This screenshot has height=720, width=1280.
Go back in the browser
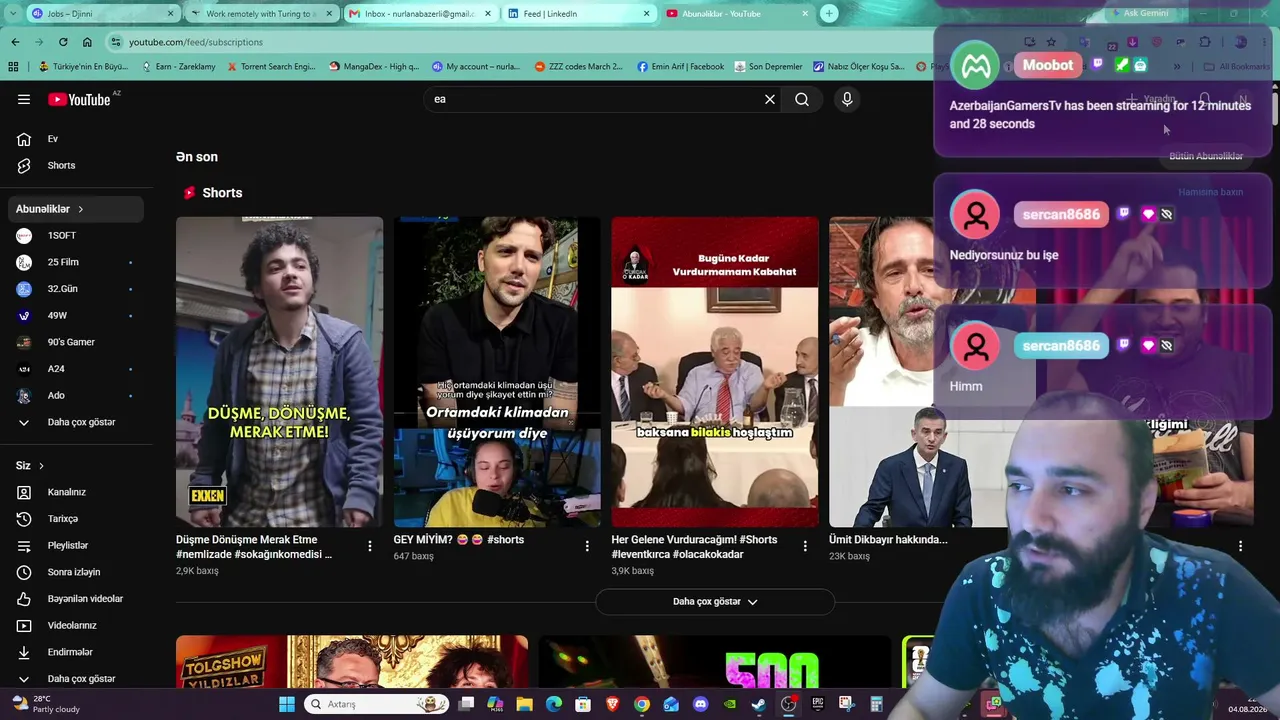click(x=15, y=42)
